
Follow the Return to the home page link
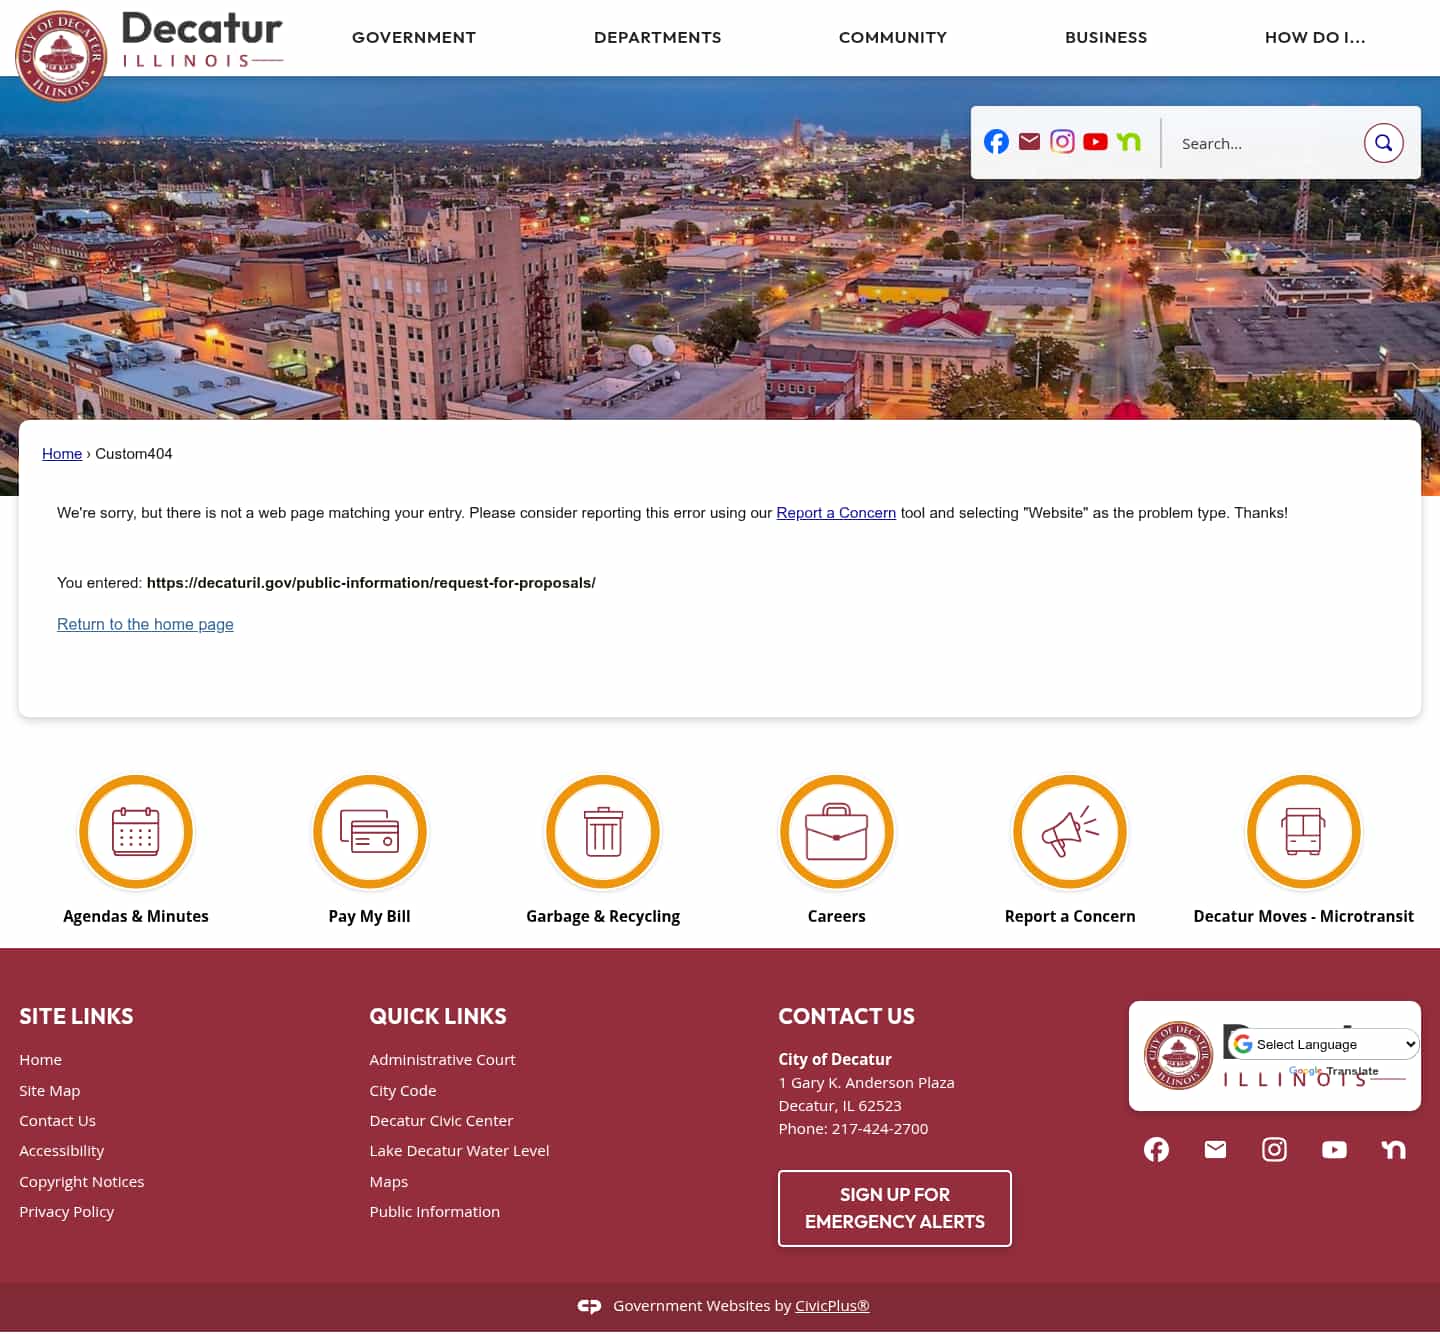tap(145, 624)
